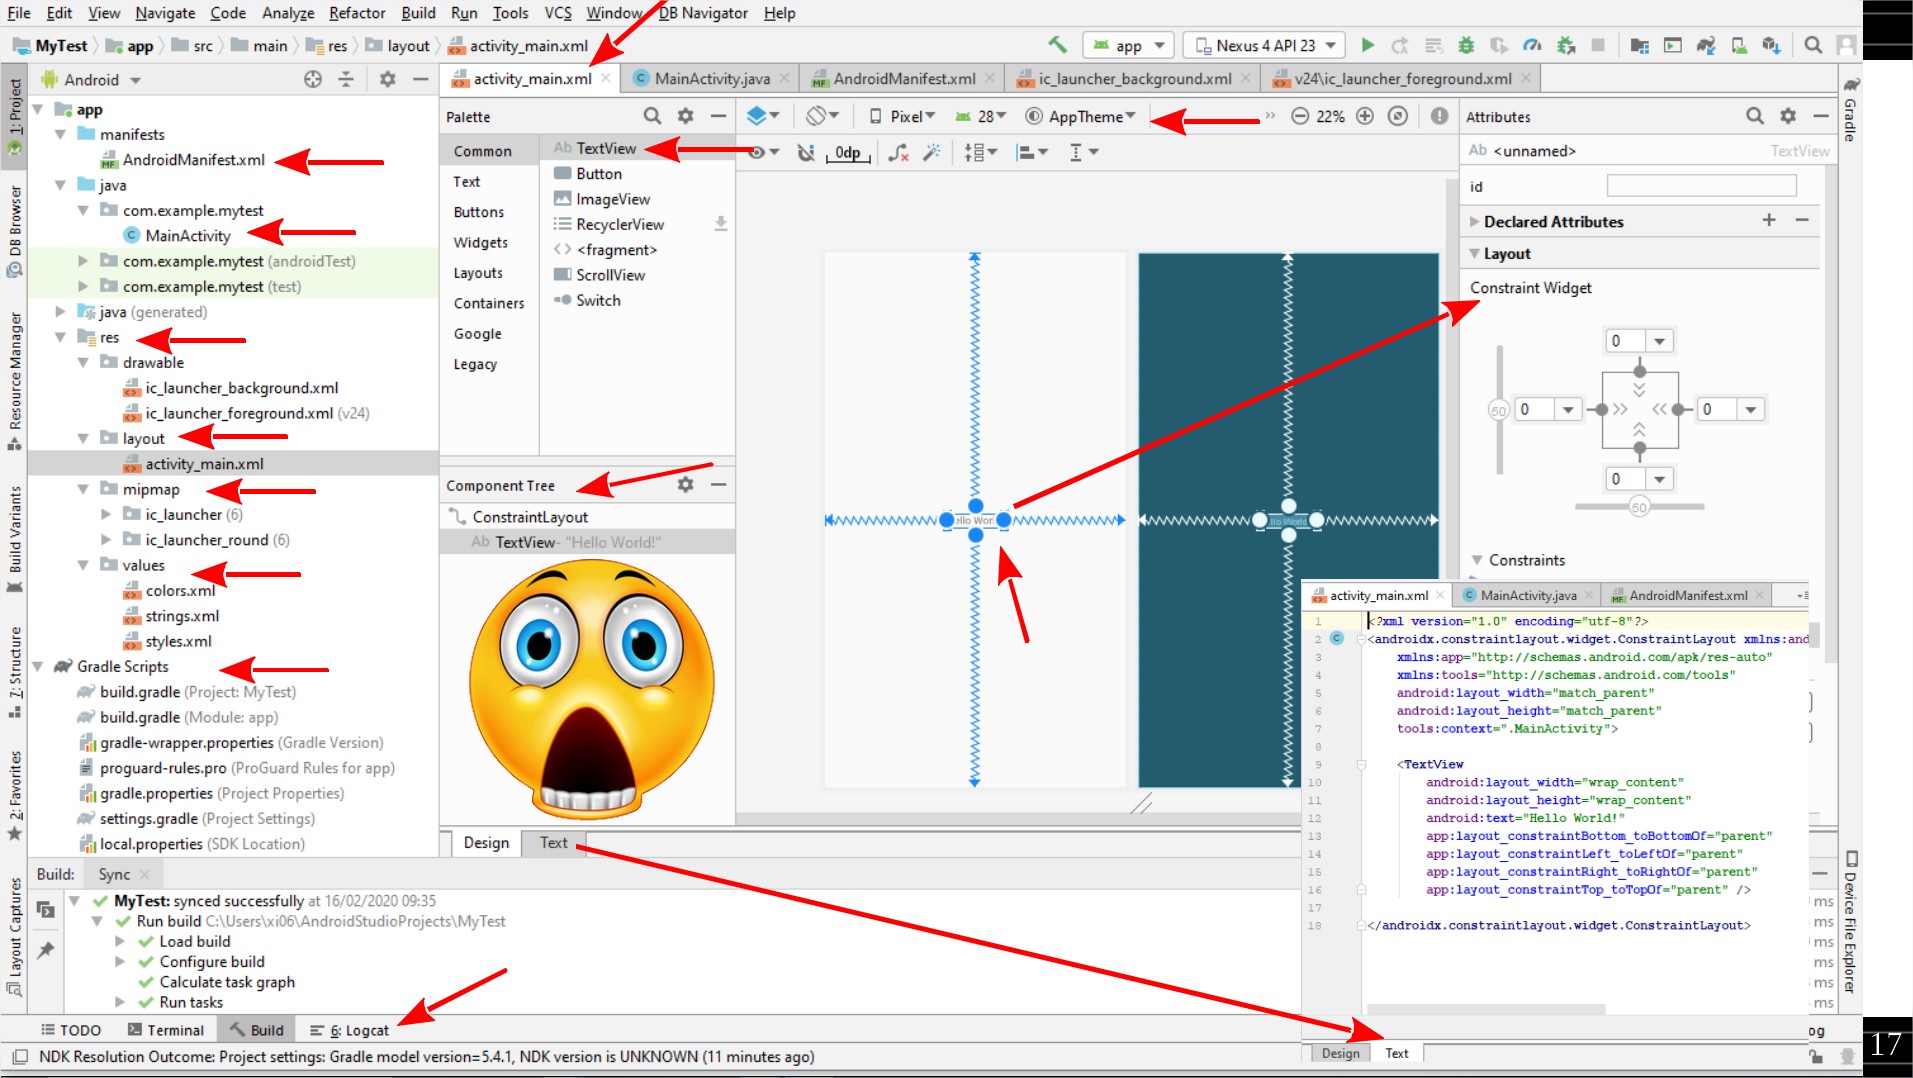Click the Make Project hammer icon

tap(1057, 45)
